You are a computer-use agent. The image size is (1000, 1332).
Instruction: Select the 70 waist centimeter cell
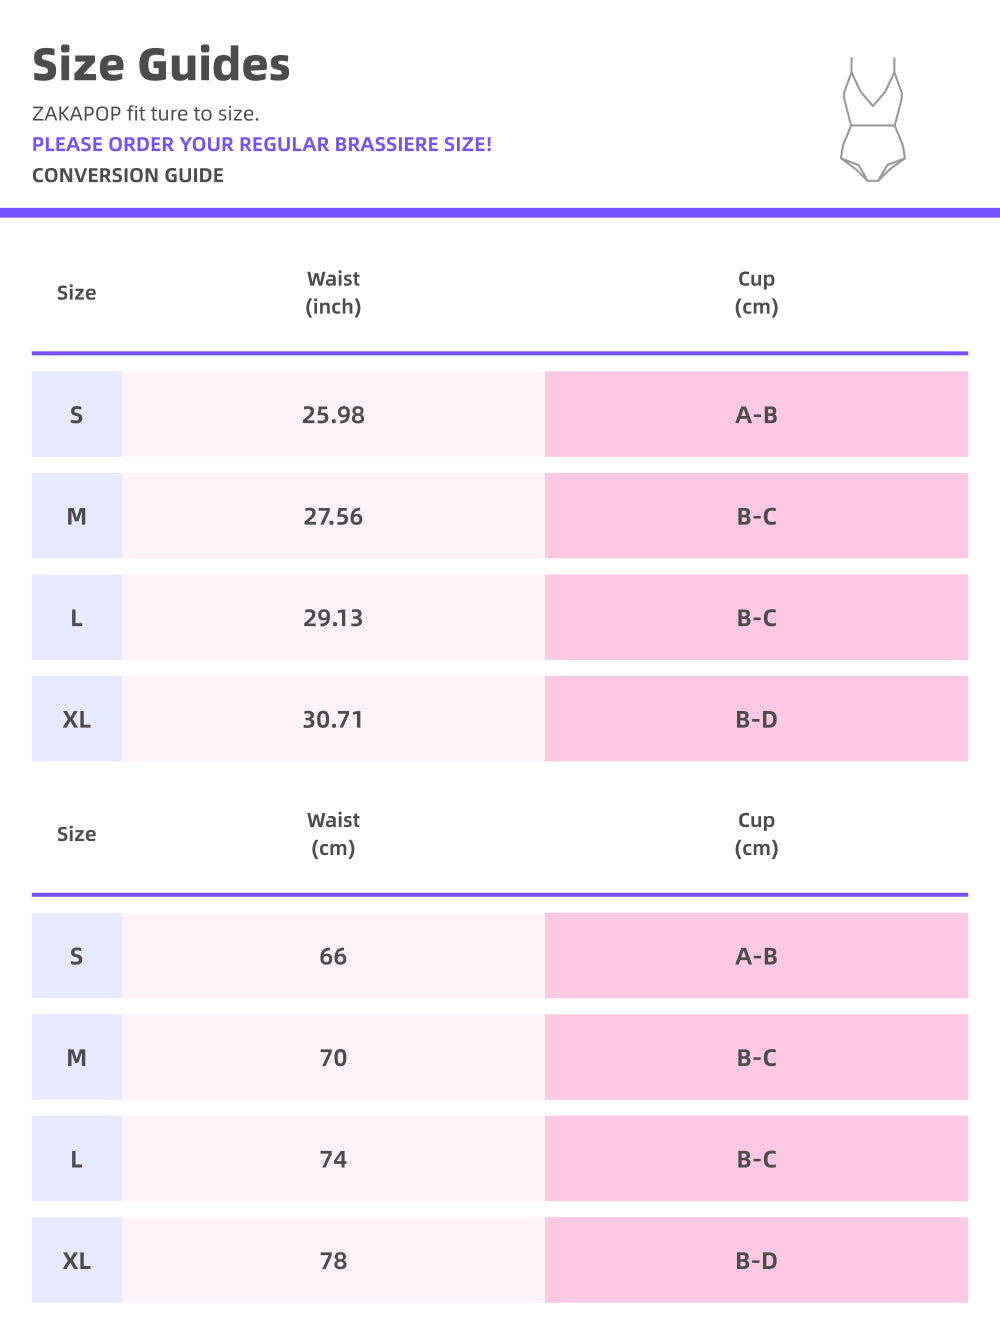click(333, 1058)
